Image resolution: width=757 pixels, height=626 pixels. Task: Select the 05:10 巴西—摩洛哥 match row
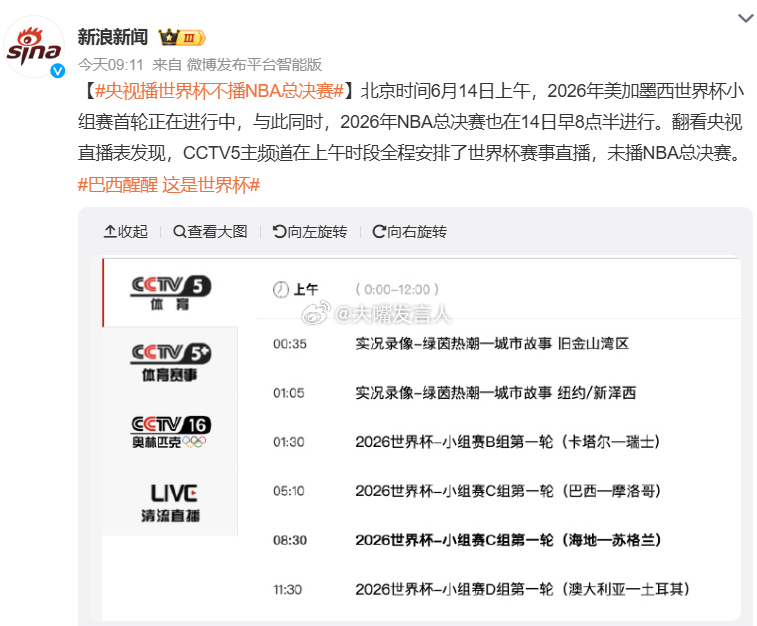click(x=499, y=491)
